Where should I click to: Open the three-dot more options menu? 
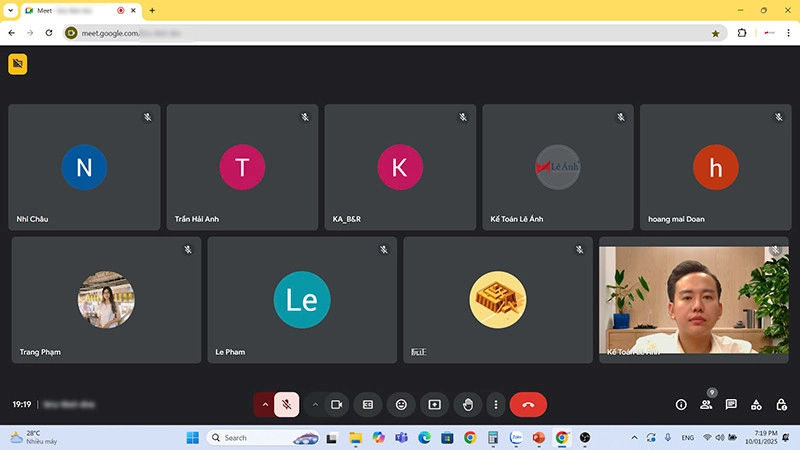pos(495,404)
